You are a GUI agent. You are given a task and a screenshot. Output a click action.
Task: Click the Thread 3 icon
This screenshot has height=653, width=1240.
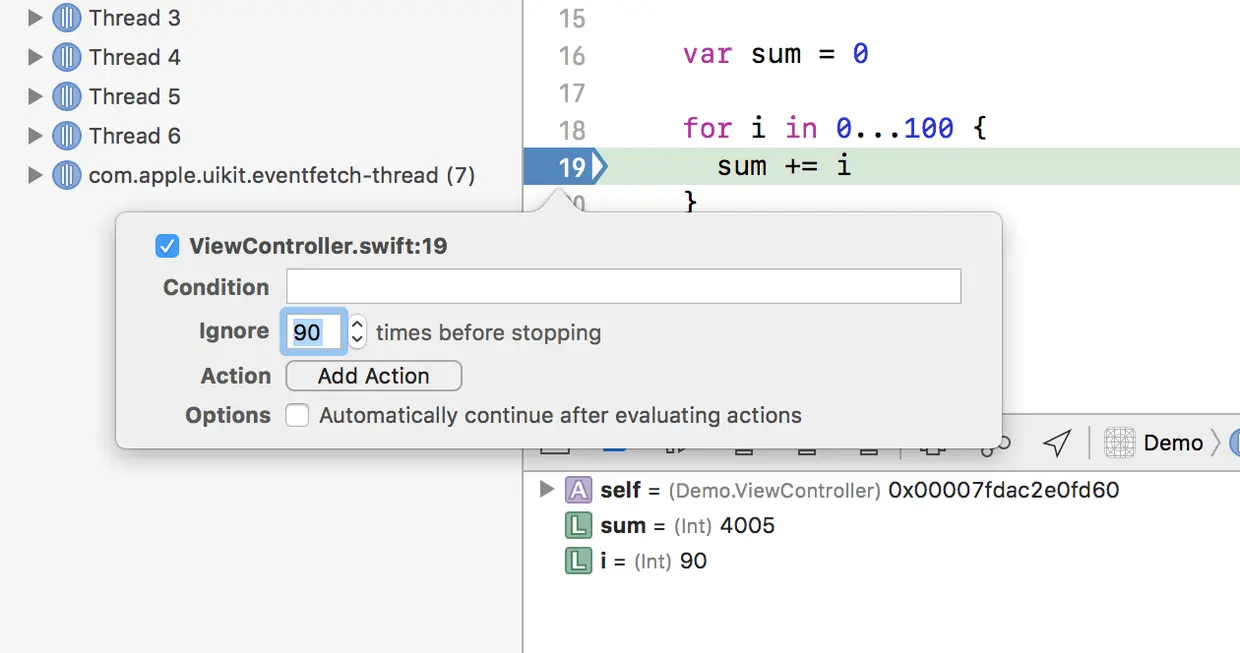click(66, 18)
